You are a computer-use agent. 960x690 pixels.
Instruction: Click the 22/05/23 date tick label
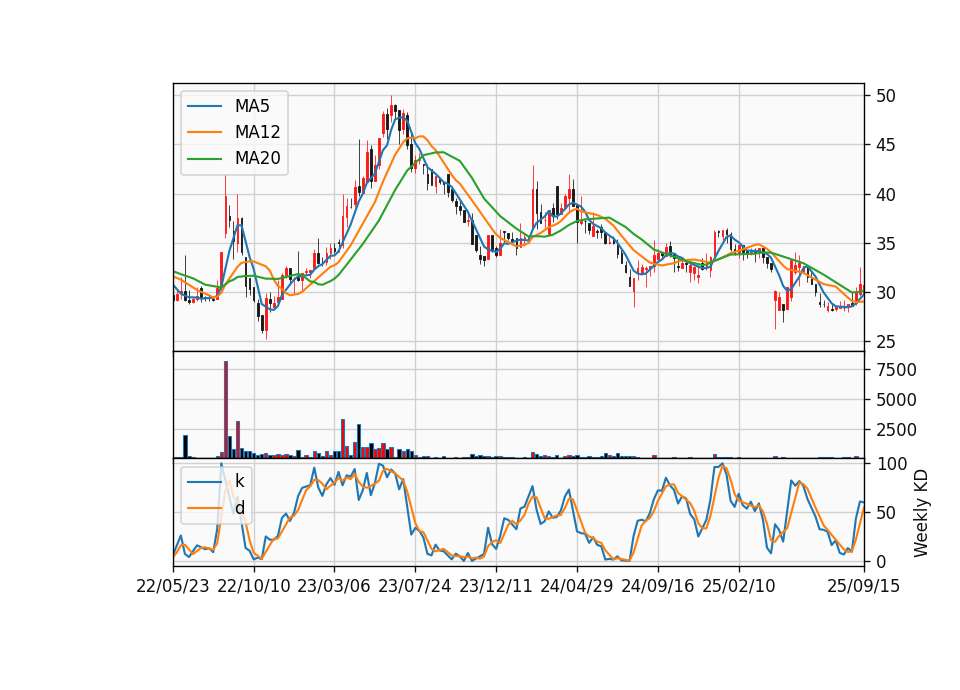pos(173,586)
